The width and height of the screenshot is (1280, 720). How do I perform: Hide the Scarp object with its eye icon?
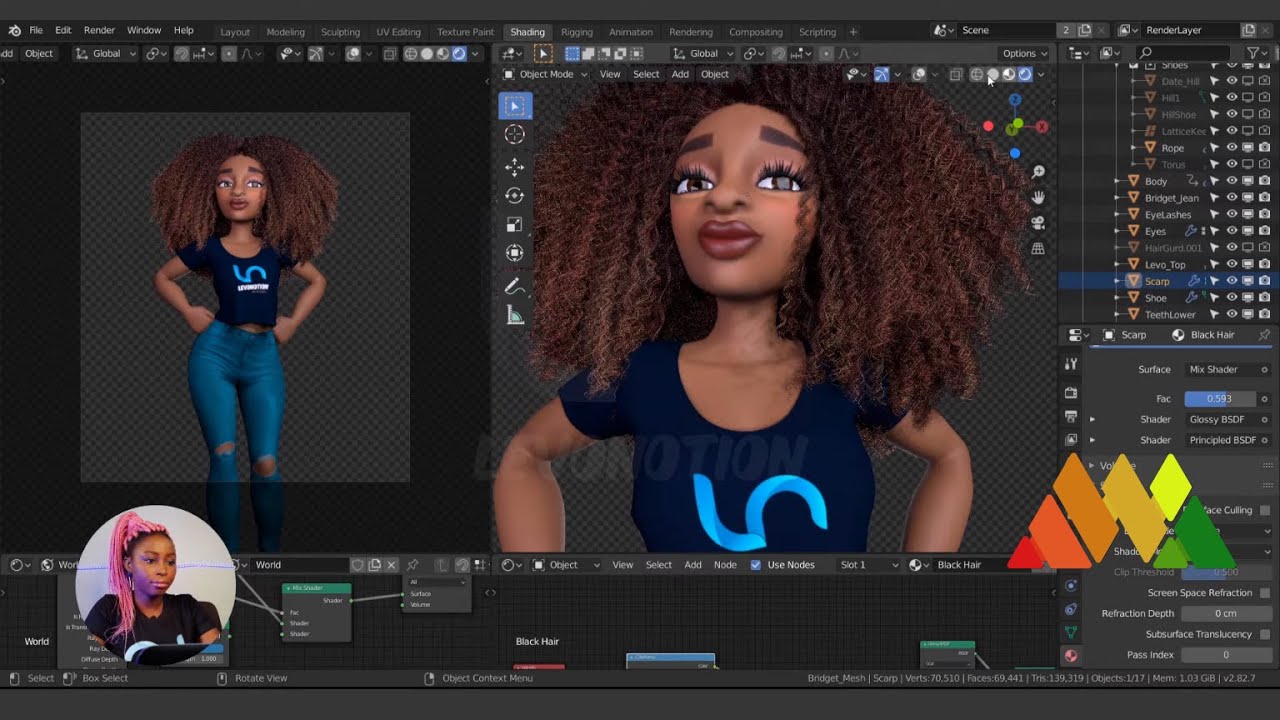click(x=1232, y=281)
